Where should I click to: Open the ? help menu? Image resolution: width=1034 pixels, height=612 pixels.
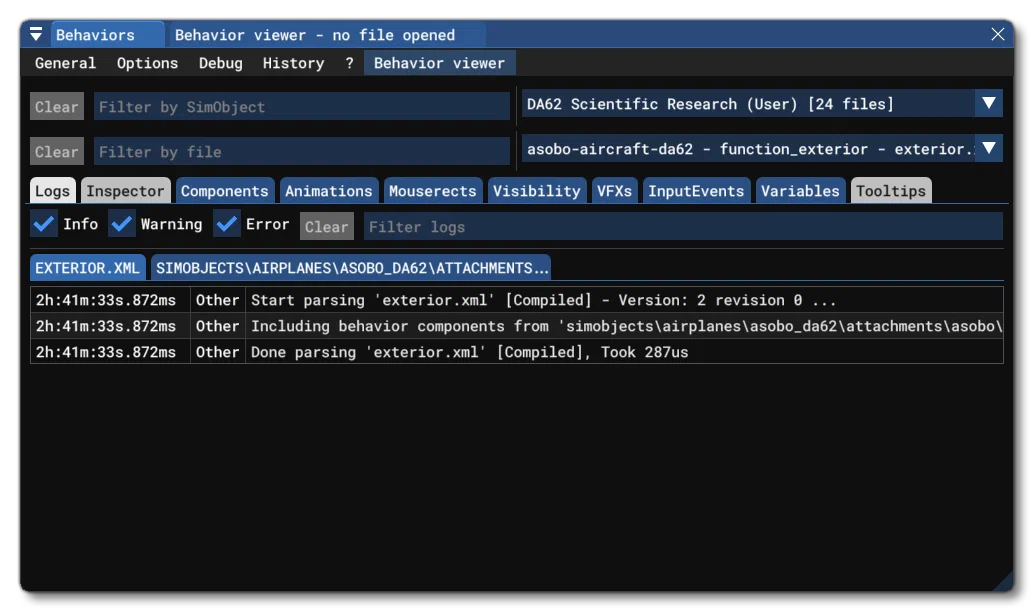349,63
